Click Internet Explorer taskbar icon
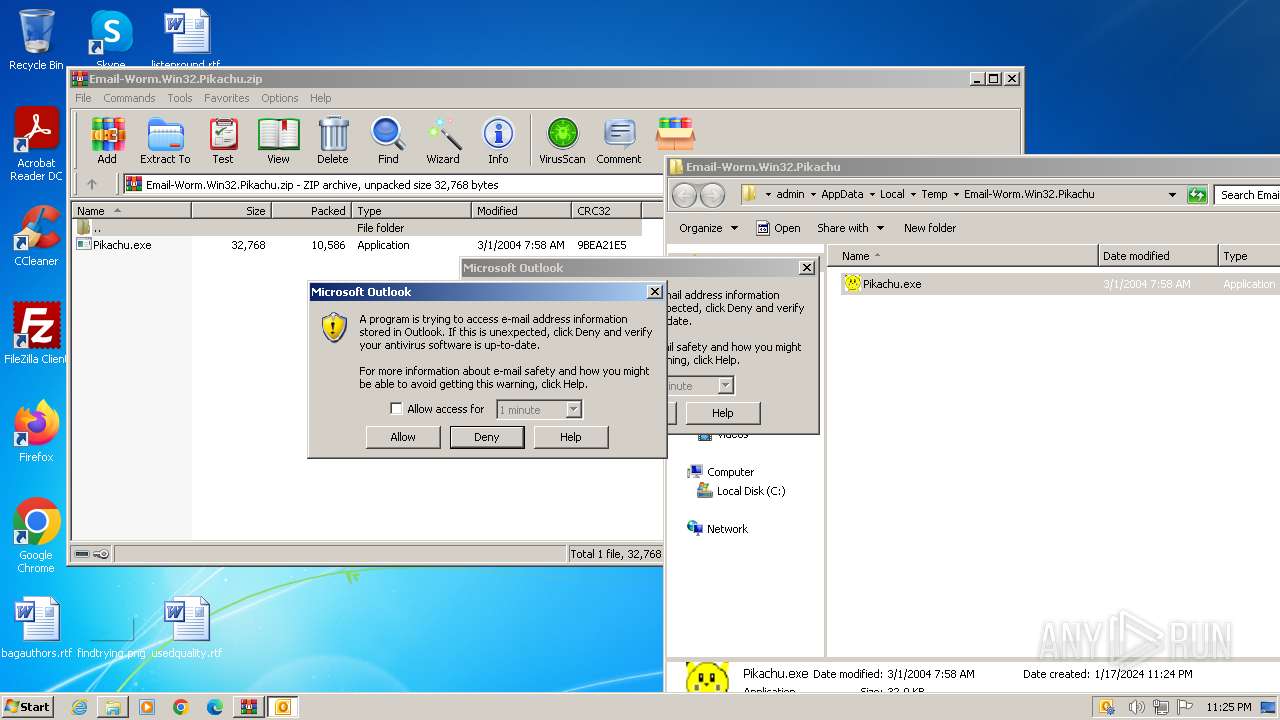The height and width of the screenshot is (720, 1280). pos(79,707)
